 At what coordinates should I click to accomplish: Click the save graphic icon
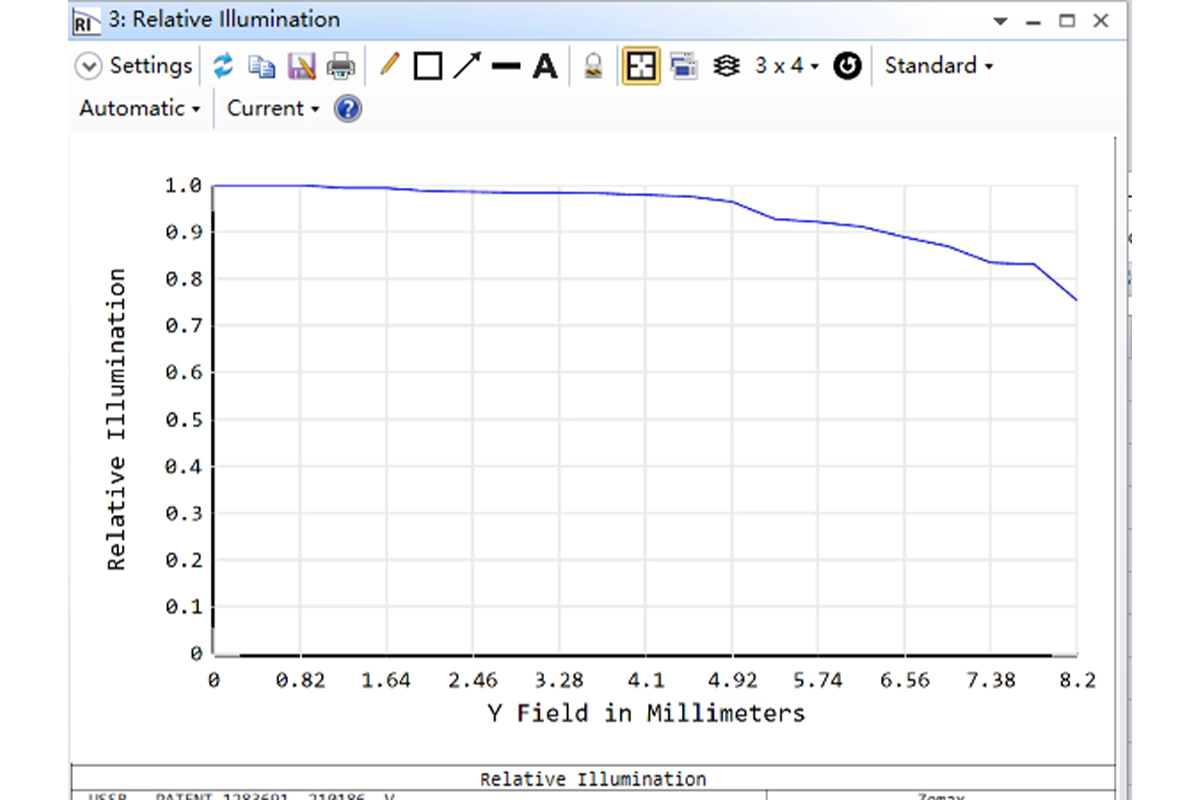point(301,67)
